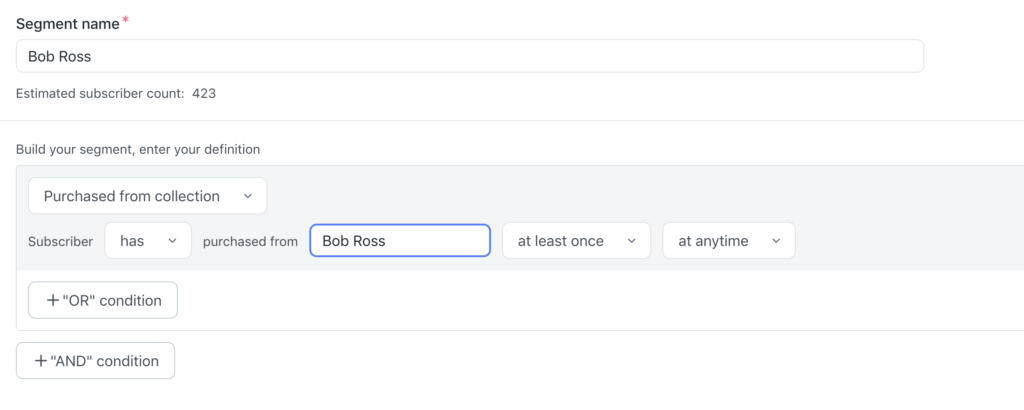
Task: Click the chevron arrow beside "at least once"
Action: coord(631,241)
